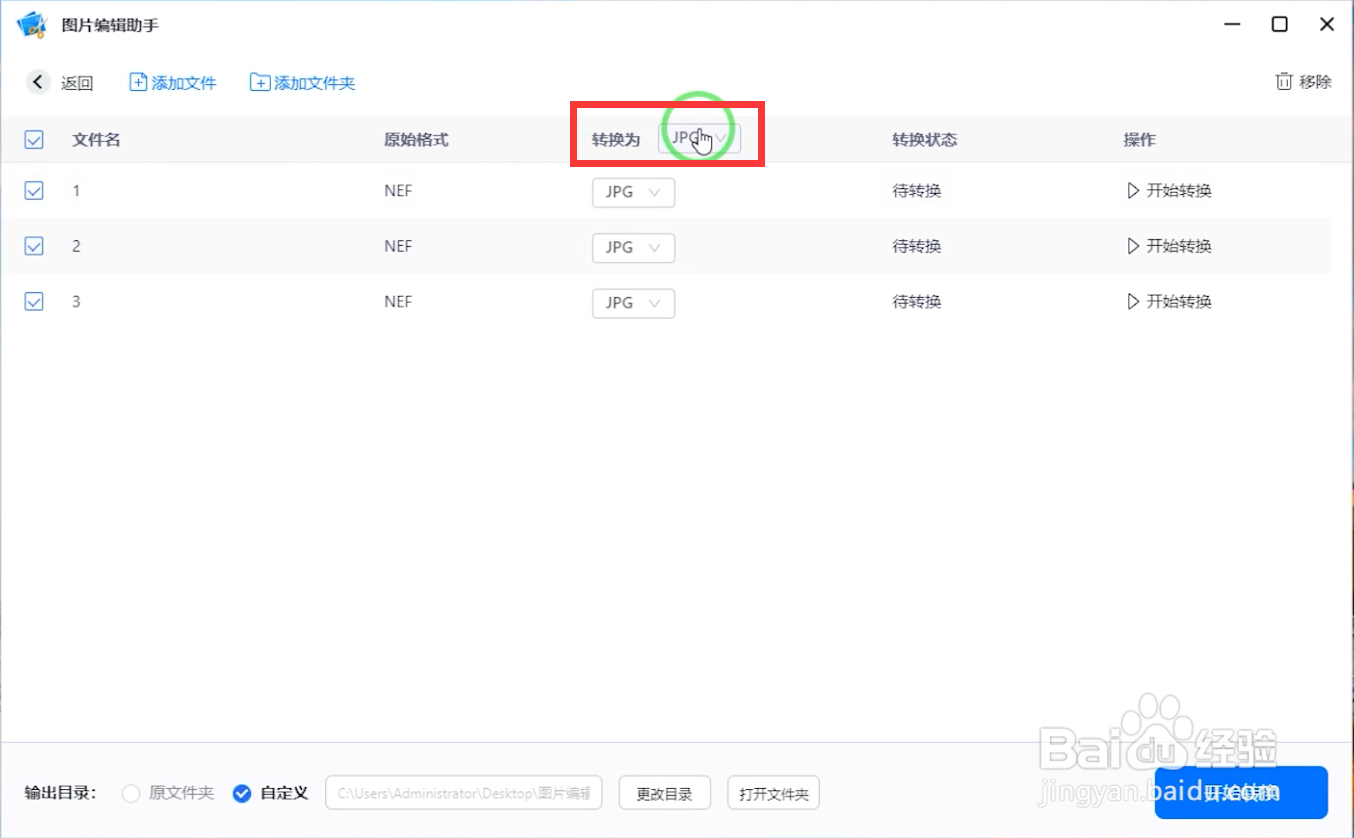The width and height of the screenshot is (1354, 838).
Task: Click the NEF format cell of file 1
Action: point(398,190)
